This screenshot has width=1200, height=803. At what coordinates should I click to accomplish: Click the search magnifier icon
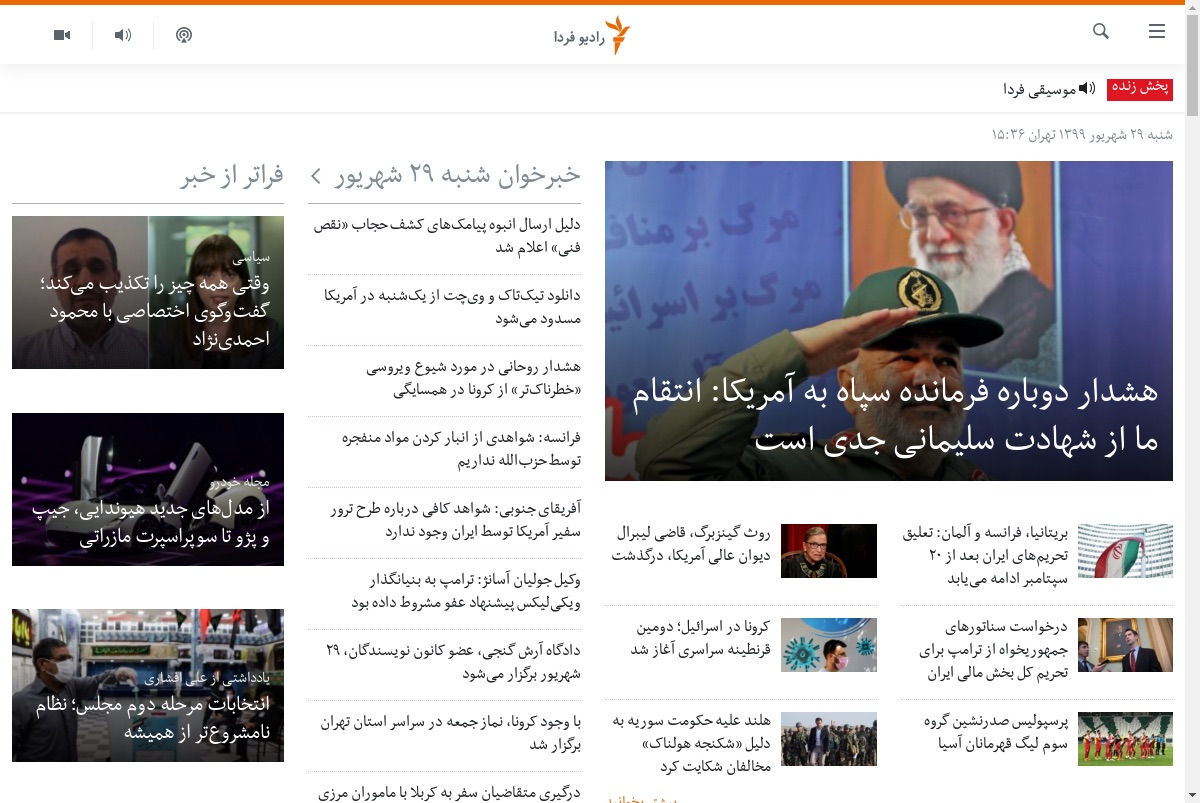1101,32
